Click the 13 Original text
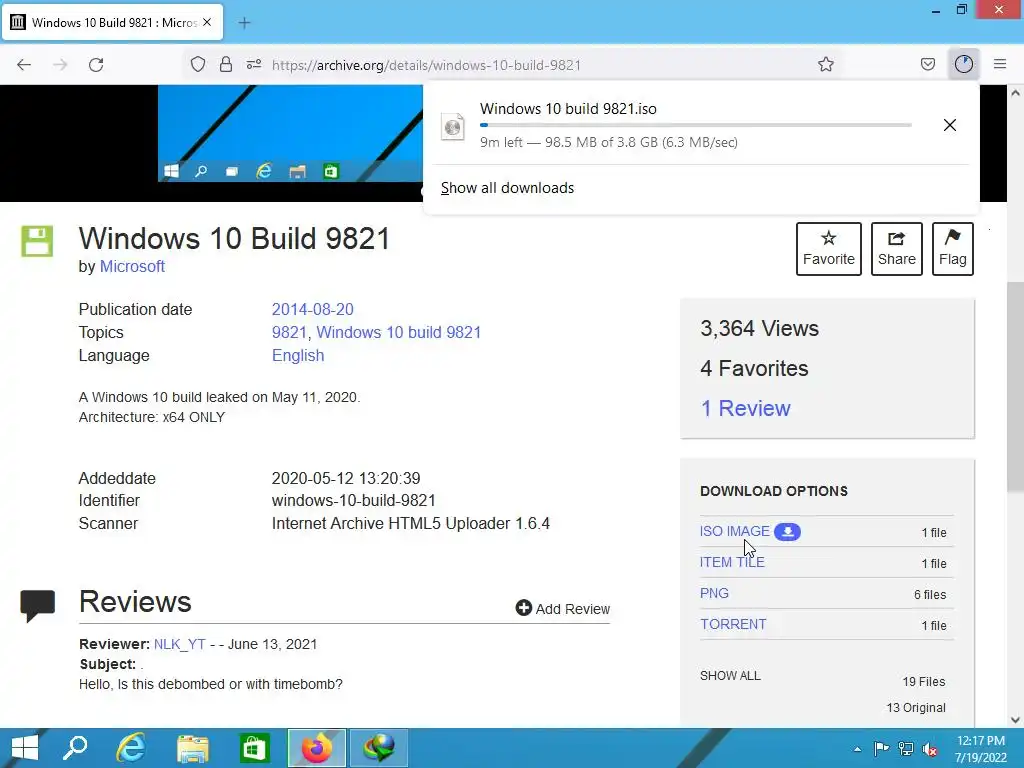Image resolution: width=1024 pixels, height=768 pixels. point(916,708)
